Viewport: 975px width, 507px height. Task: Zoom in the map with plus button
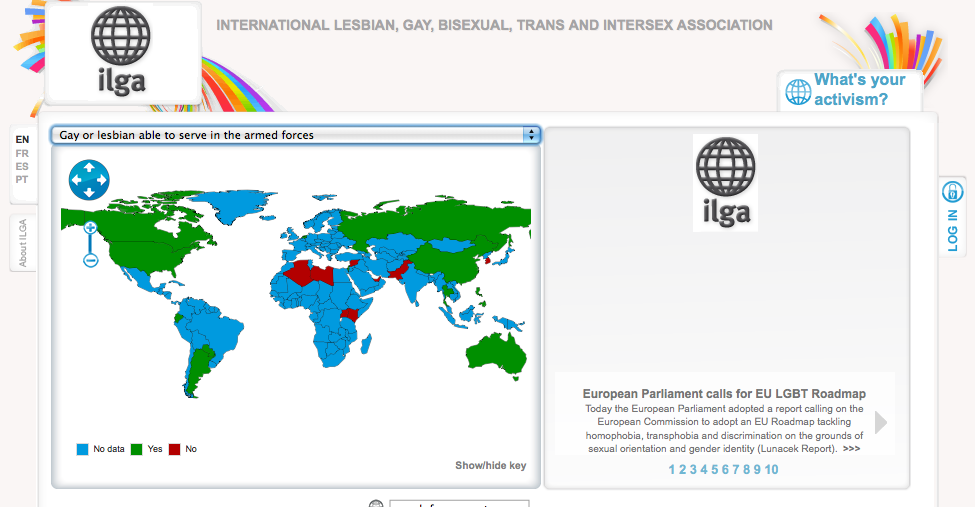[90, 228]
